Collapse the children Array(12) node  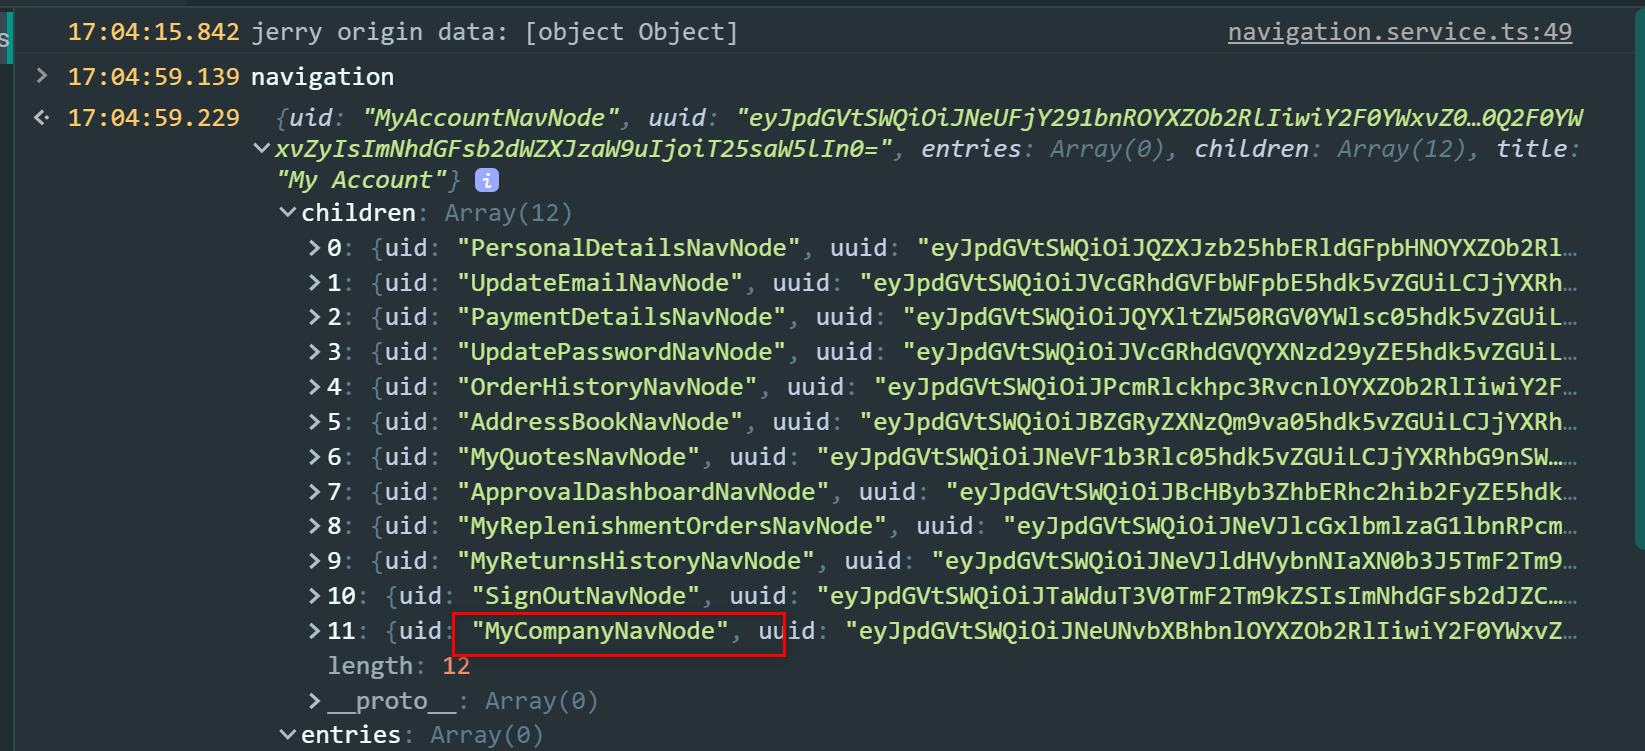(x=288, y=212)
